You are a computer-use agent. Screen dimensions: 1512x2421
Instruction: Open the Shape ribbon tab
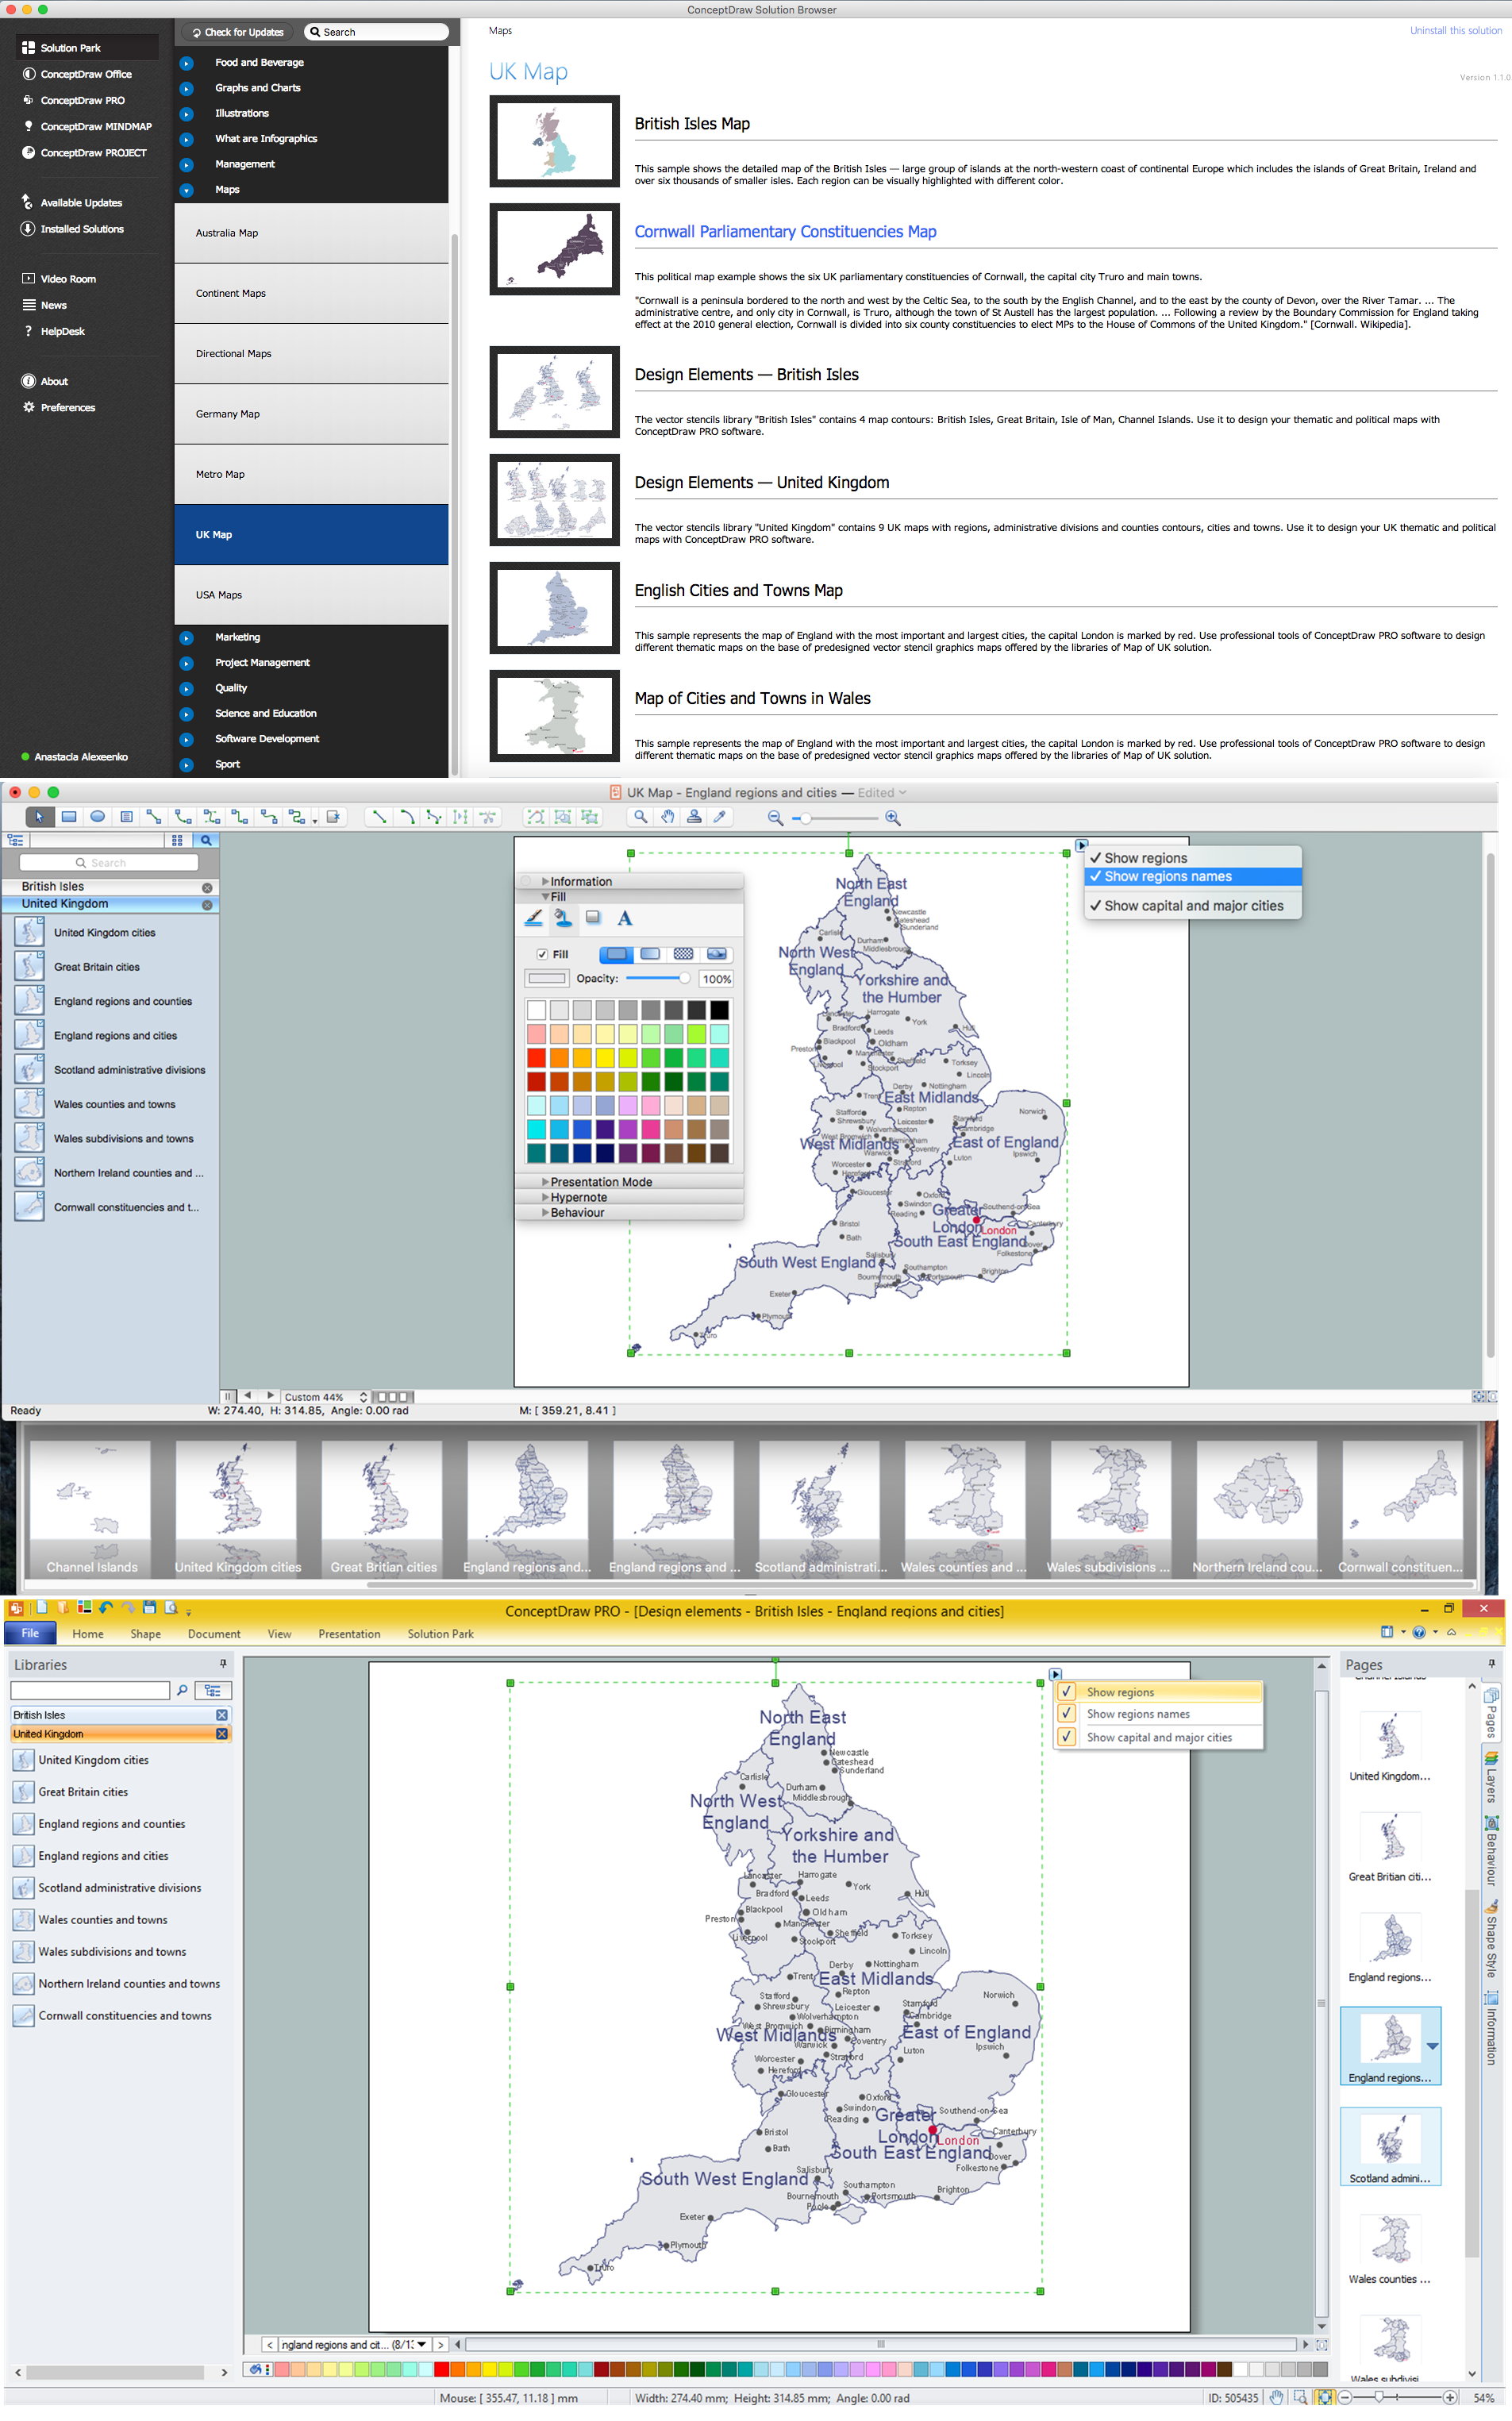coord(146,1634)
